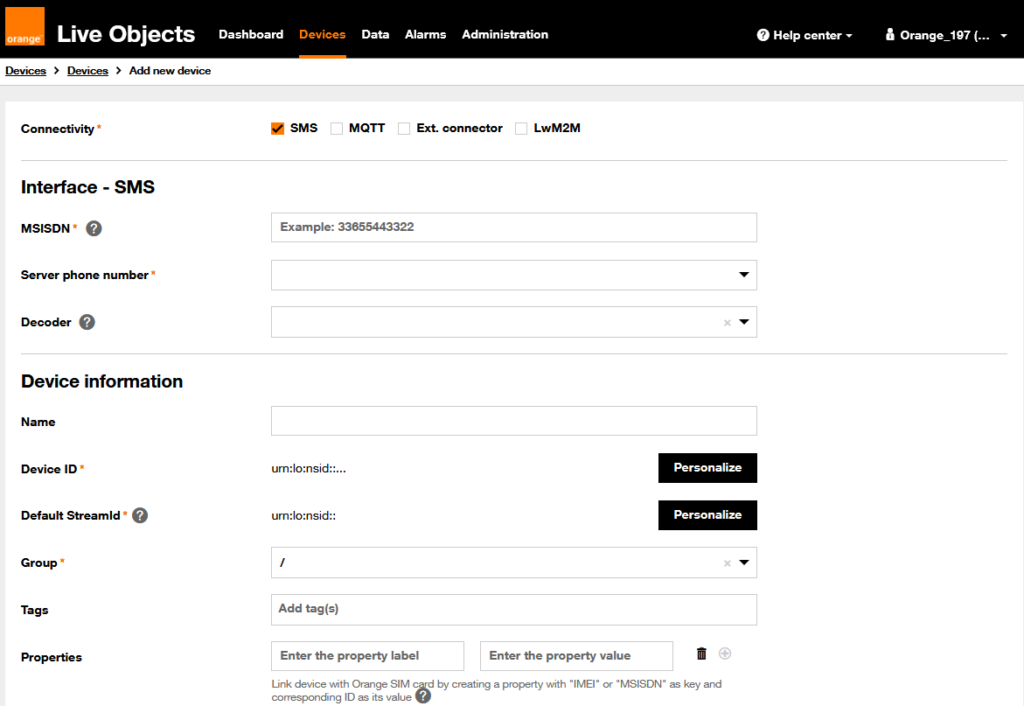The height and width of the screenshot is (706, 1024).
Task: Add a property with the plus icon
Action: pos(725,654)
